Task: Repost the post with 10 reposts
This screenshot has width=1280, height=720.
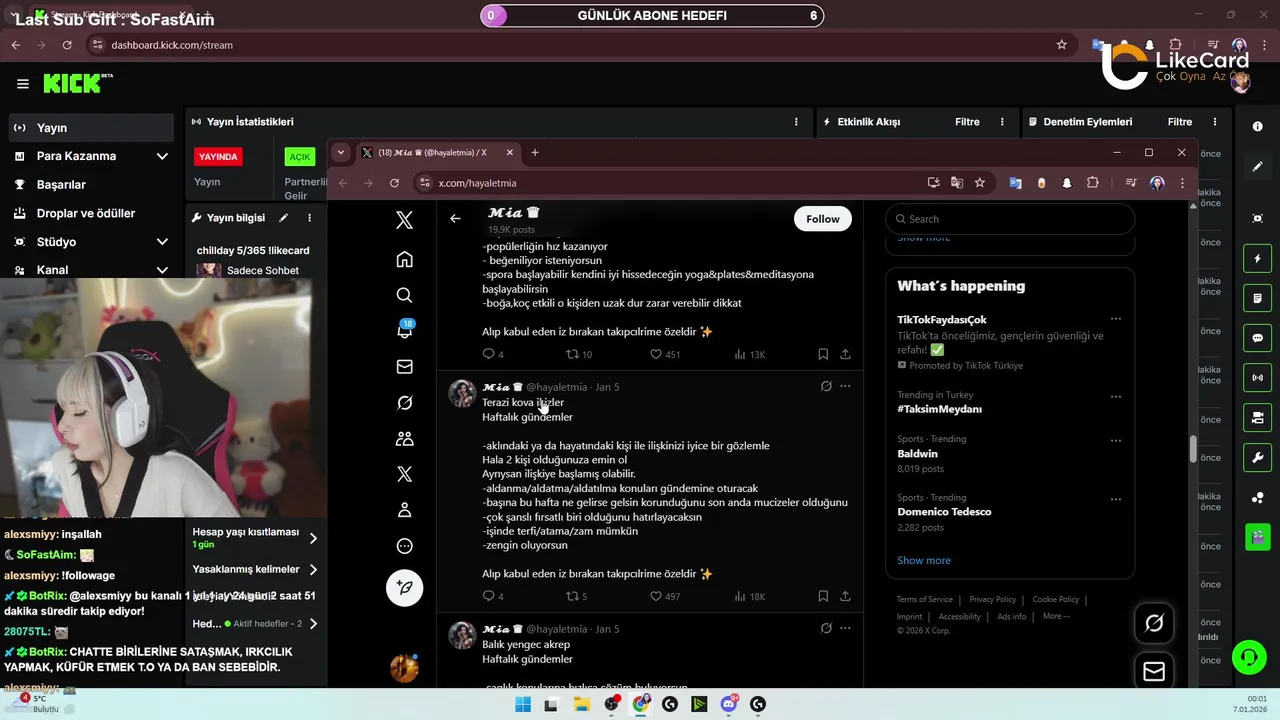Action: coord(572,354)
